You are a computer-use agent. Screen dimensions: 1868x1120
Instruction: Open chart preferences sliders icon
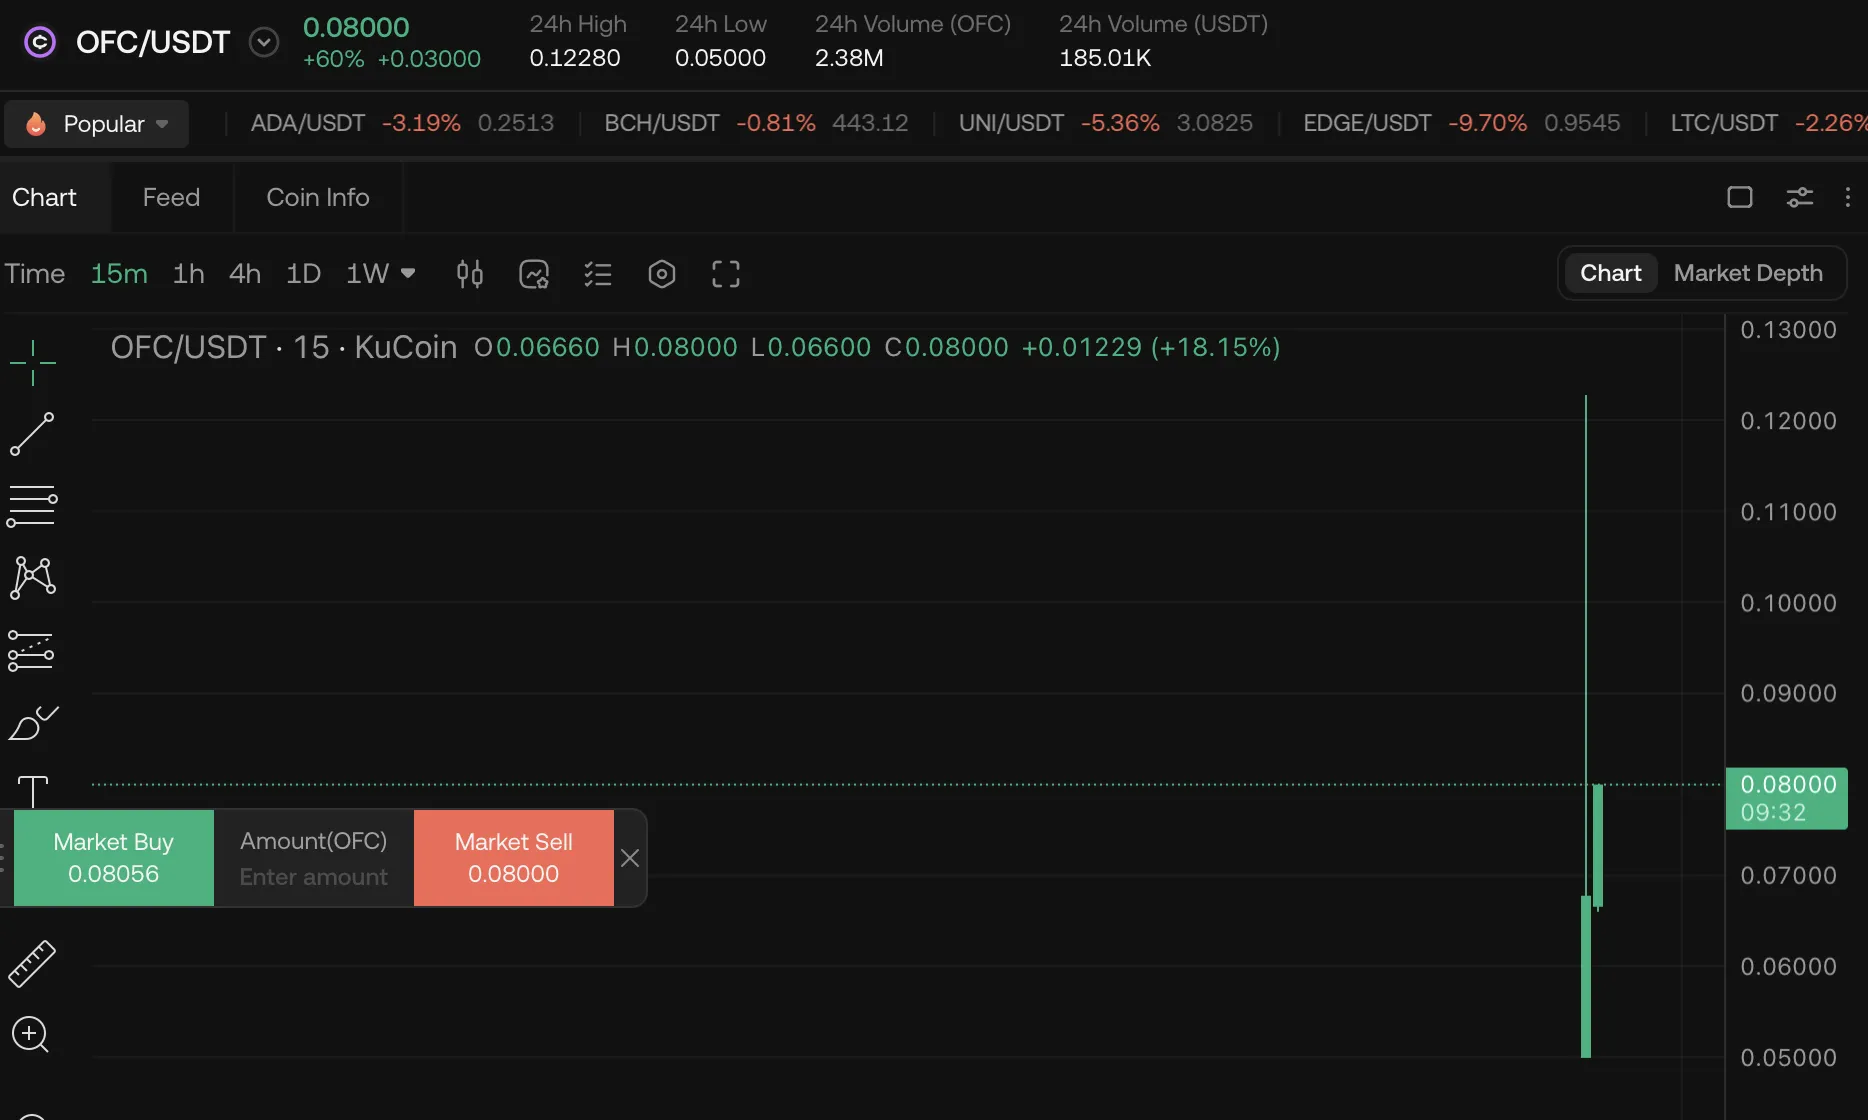1800,197
